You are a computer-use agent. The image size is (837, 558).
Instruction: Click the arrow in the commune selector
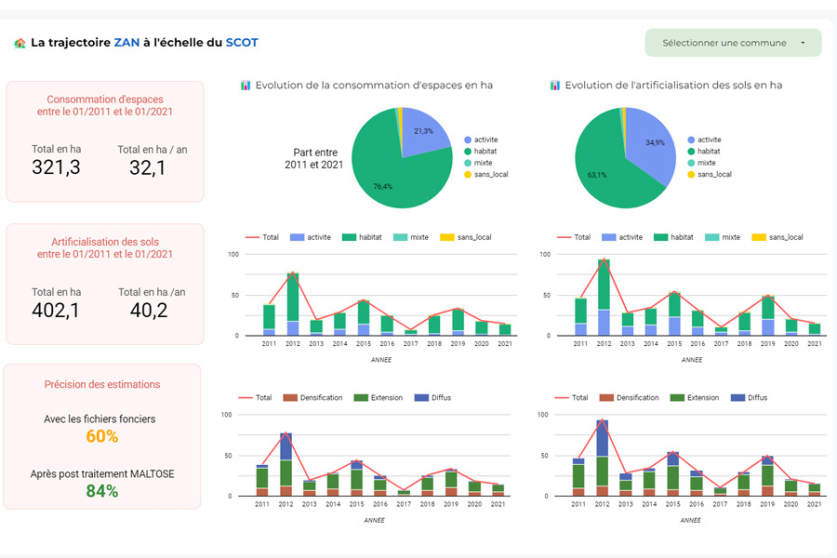[803, 43]
